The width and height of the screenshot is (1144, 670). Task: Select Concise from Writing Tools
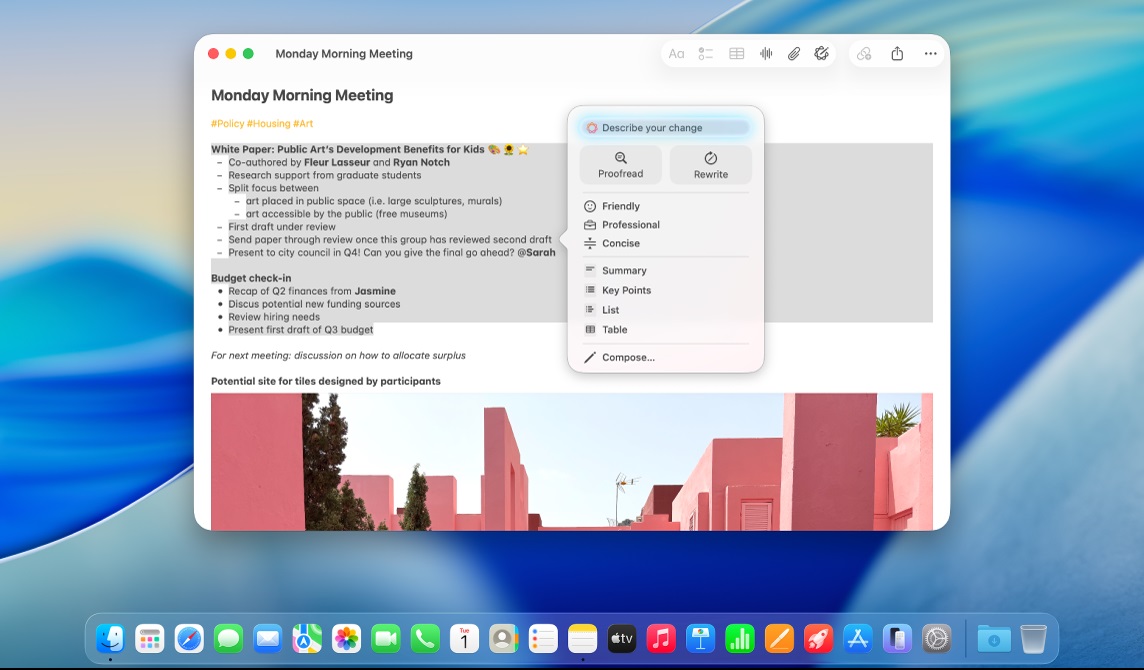point(620,244)
